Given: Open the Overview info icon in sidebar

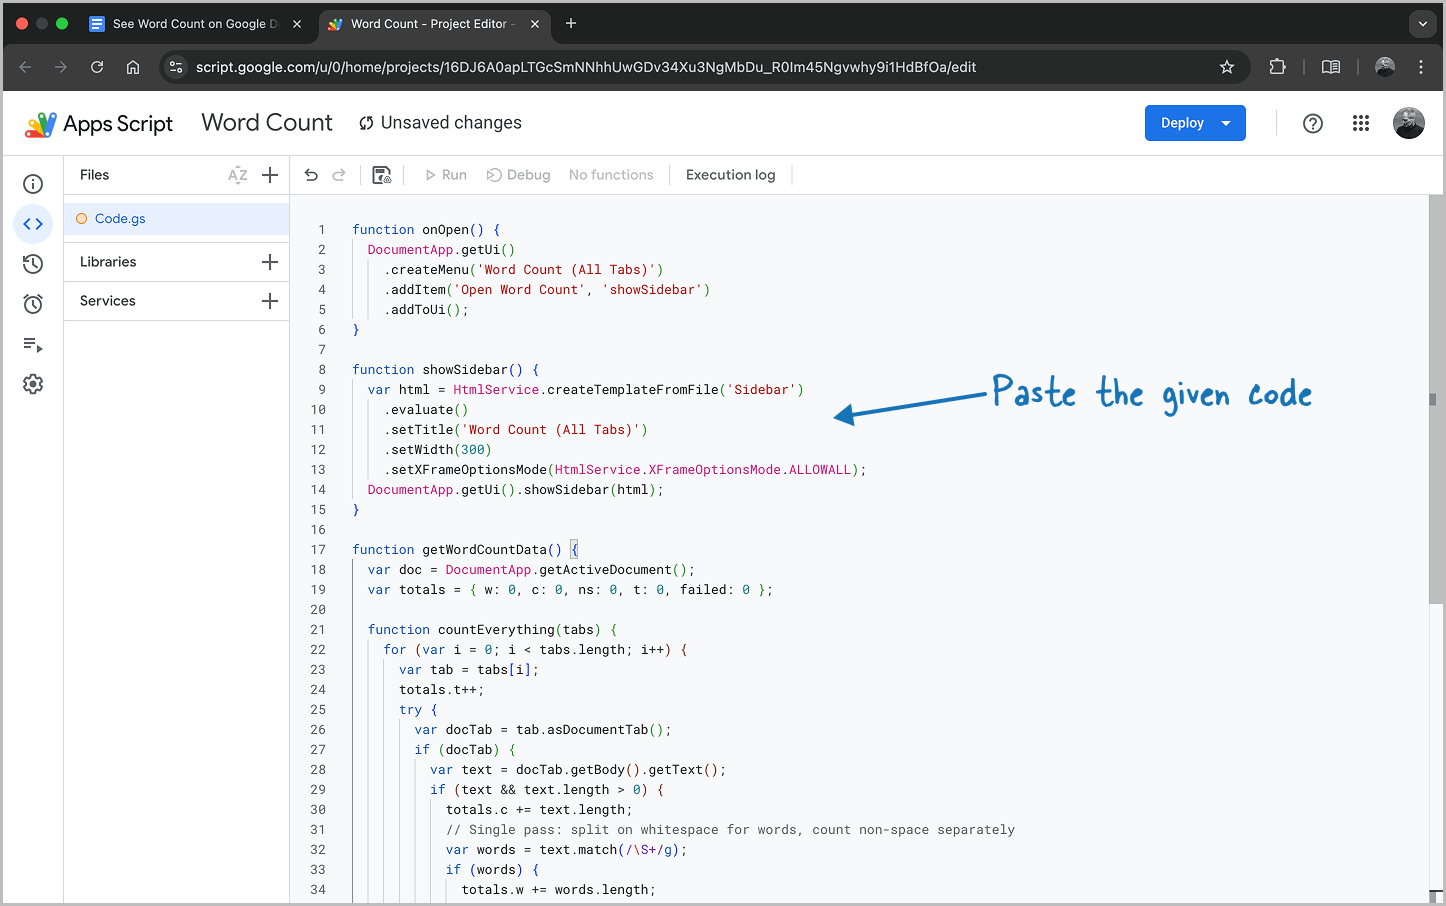Looking at the screenshot, I should (33, 184).
